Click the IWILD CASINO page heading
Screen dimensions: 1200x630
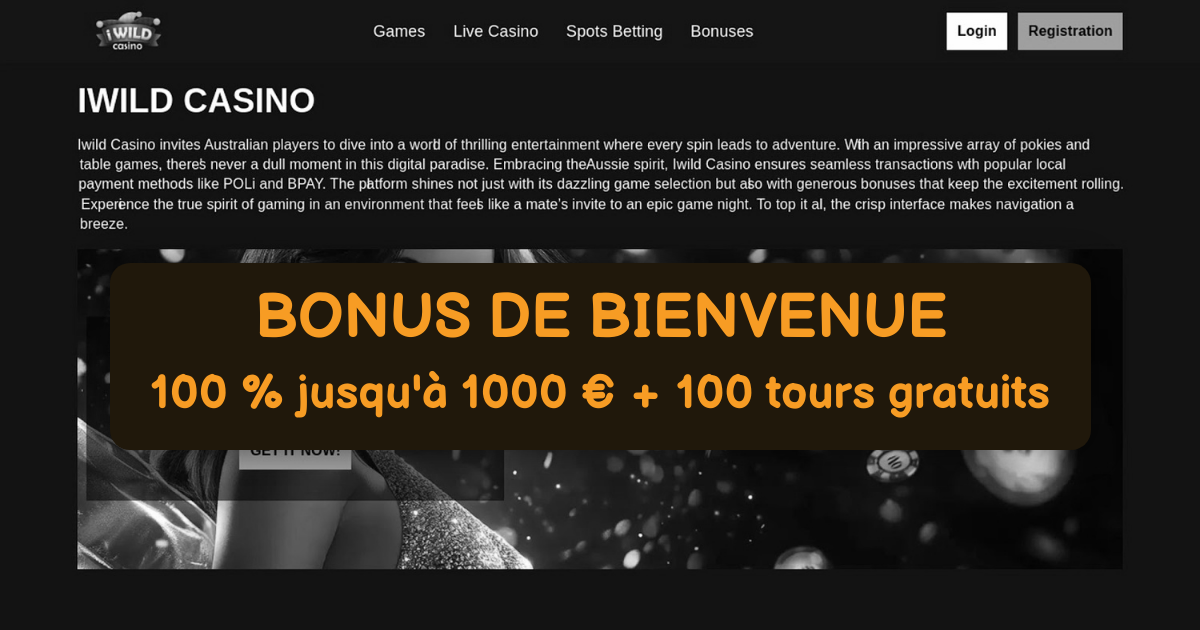click(196, 101)
